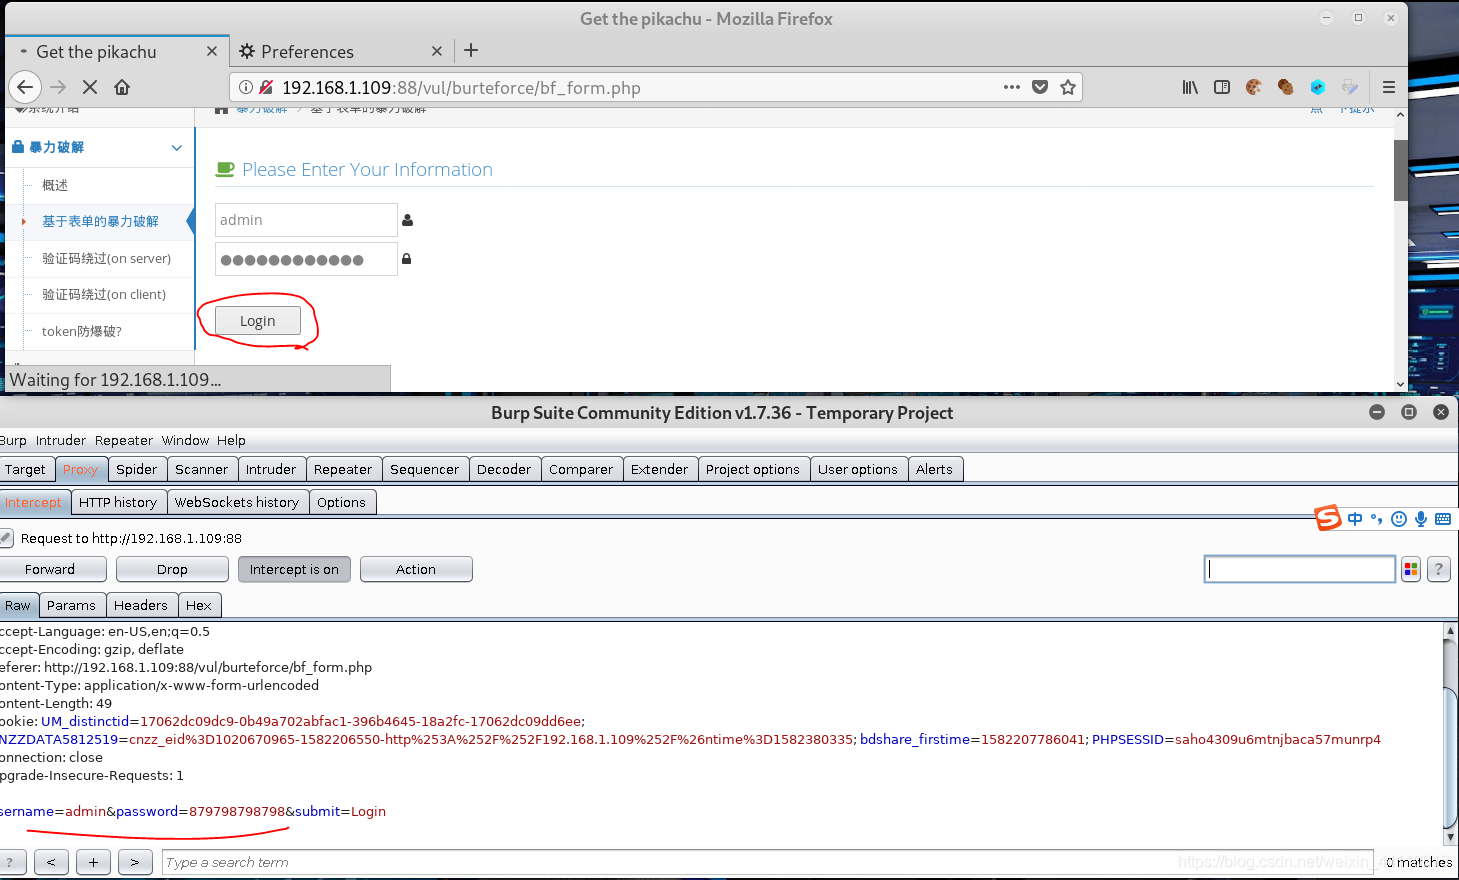This screenshot has height=880, width=1459.
Task: Bookmark this page with the star icon
Action: 1068,87
